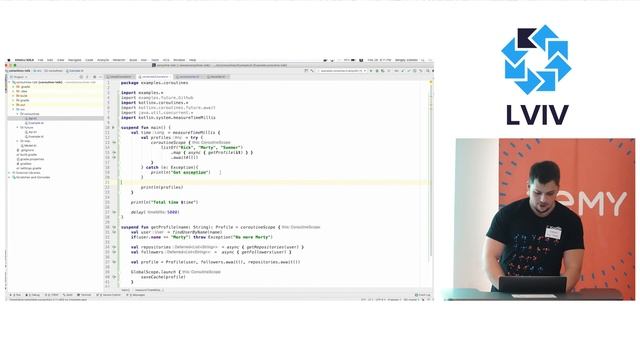Open the Apple menu
Image resolution: width=640 pixels, height=360 pixels.
pyautogui.click(x=9, y=60)
